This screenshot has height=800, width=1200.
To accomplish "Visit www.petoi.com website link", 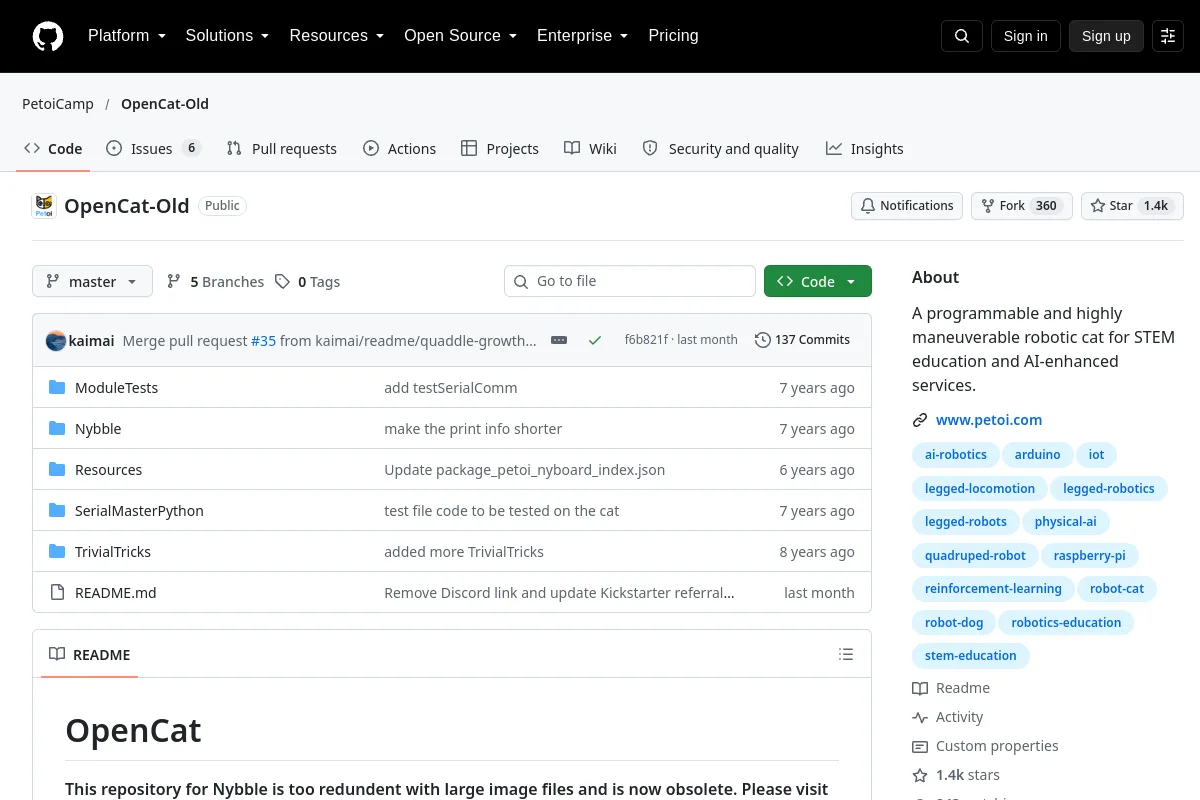I will (x=989, y=420).
